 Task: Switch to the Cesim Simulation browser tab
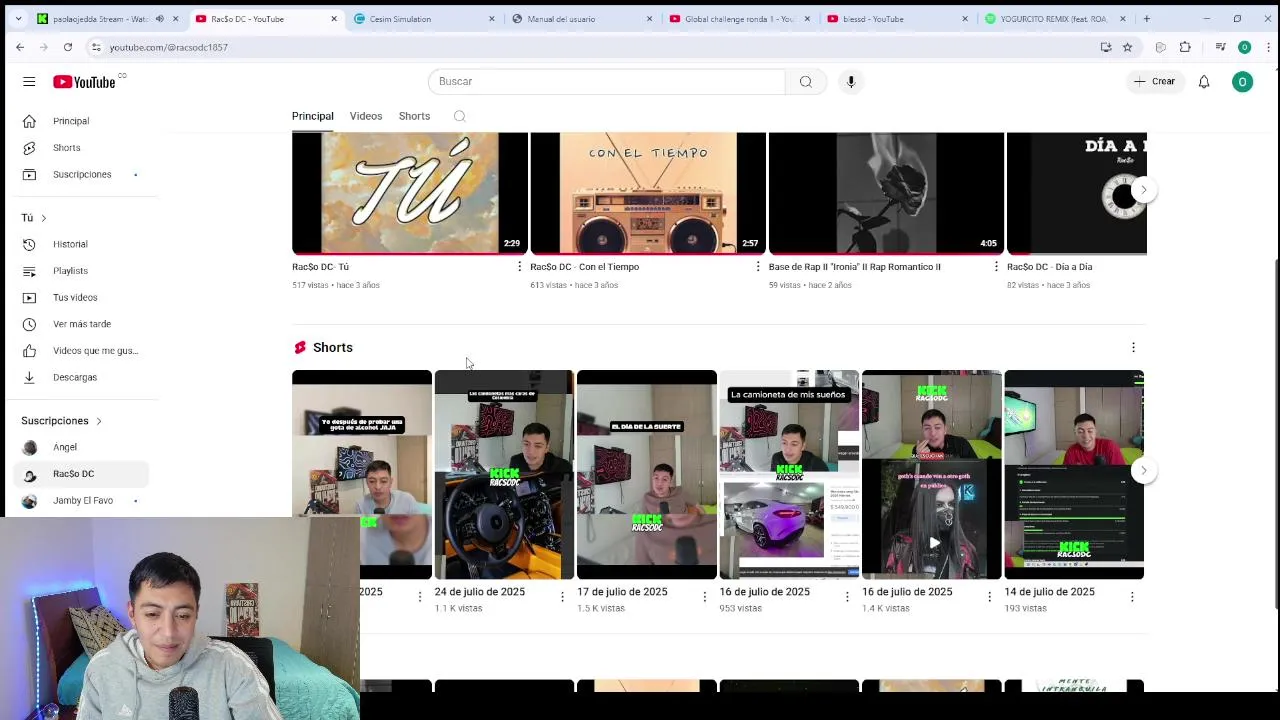(x=422, y=19)
